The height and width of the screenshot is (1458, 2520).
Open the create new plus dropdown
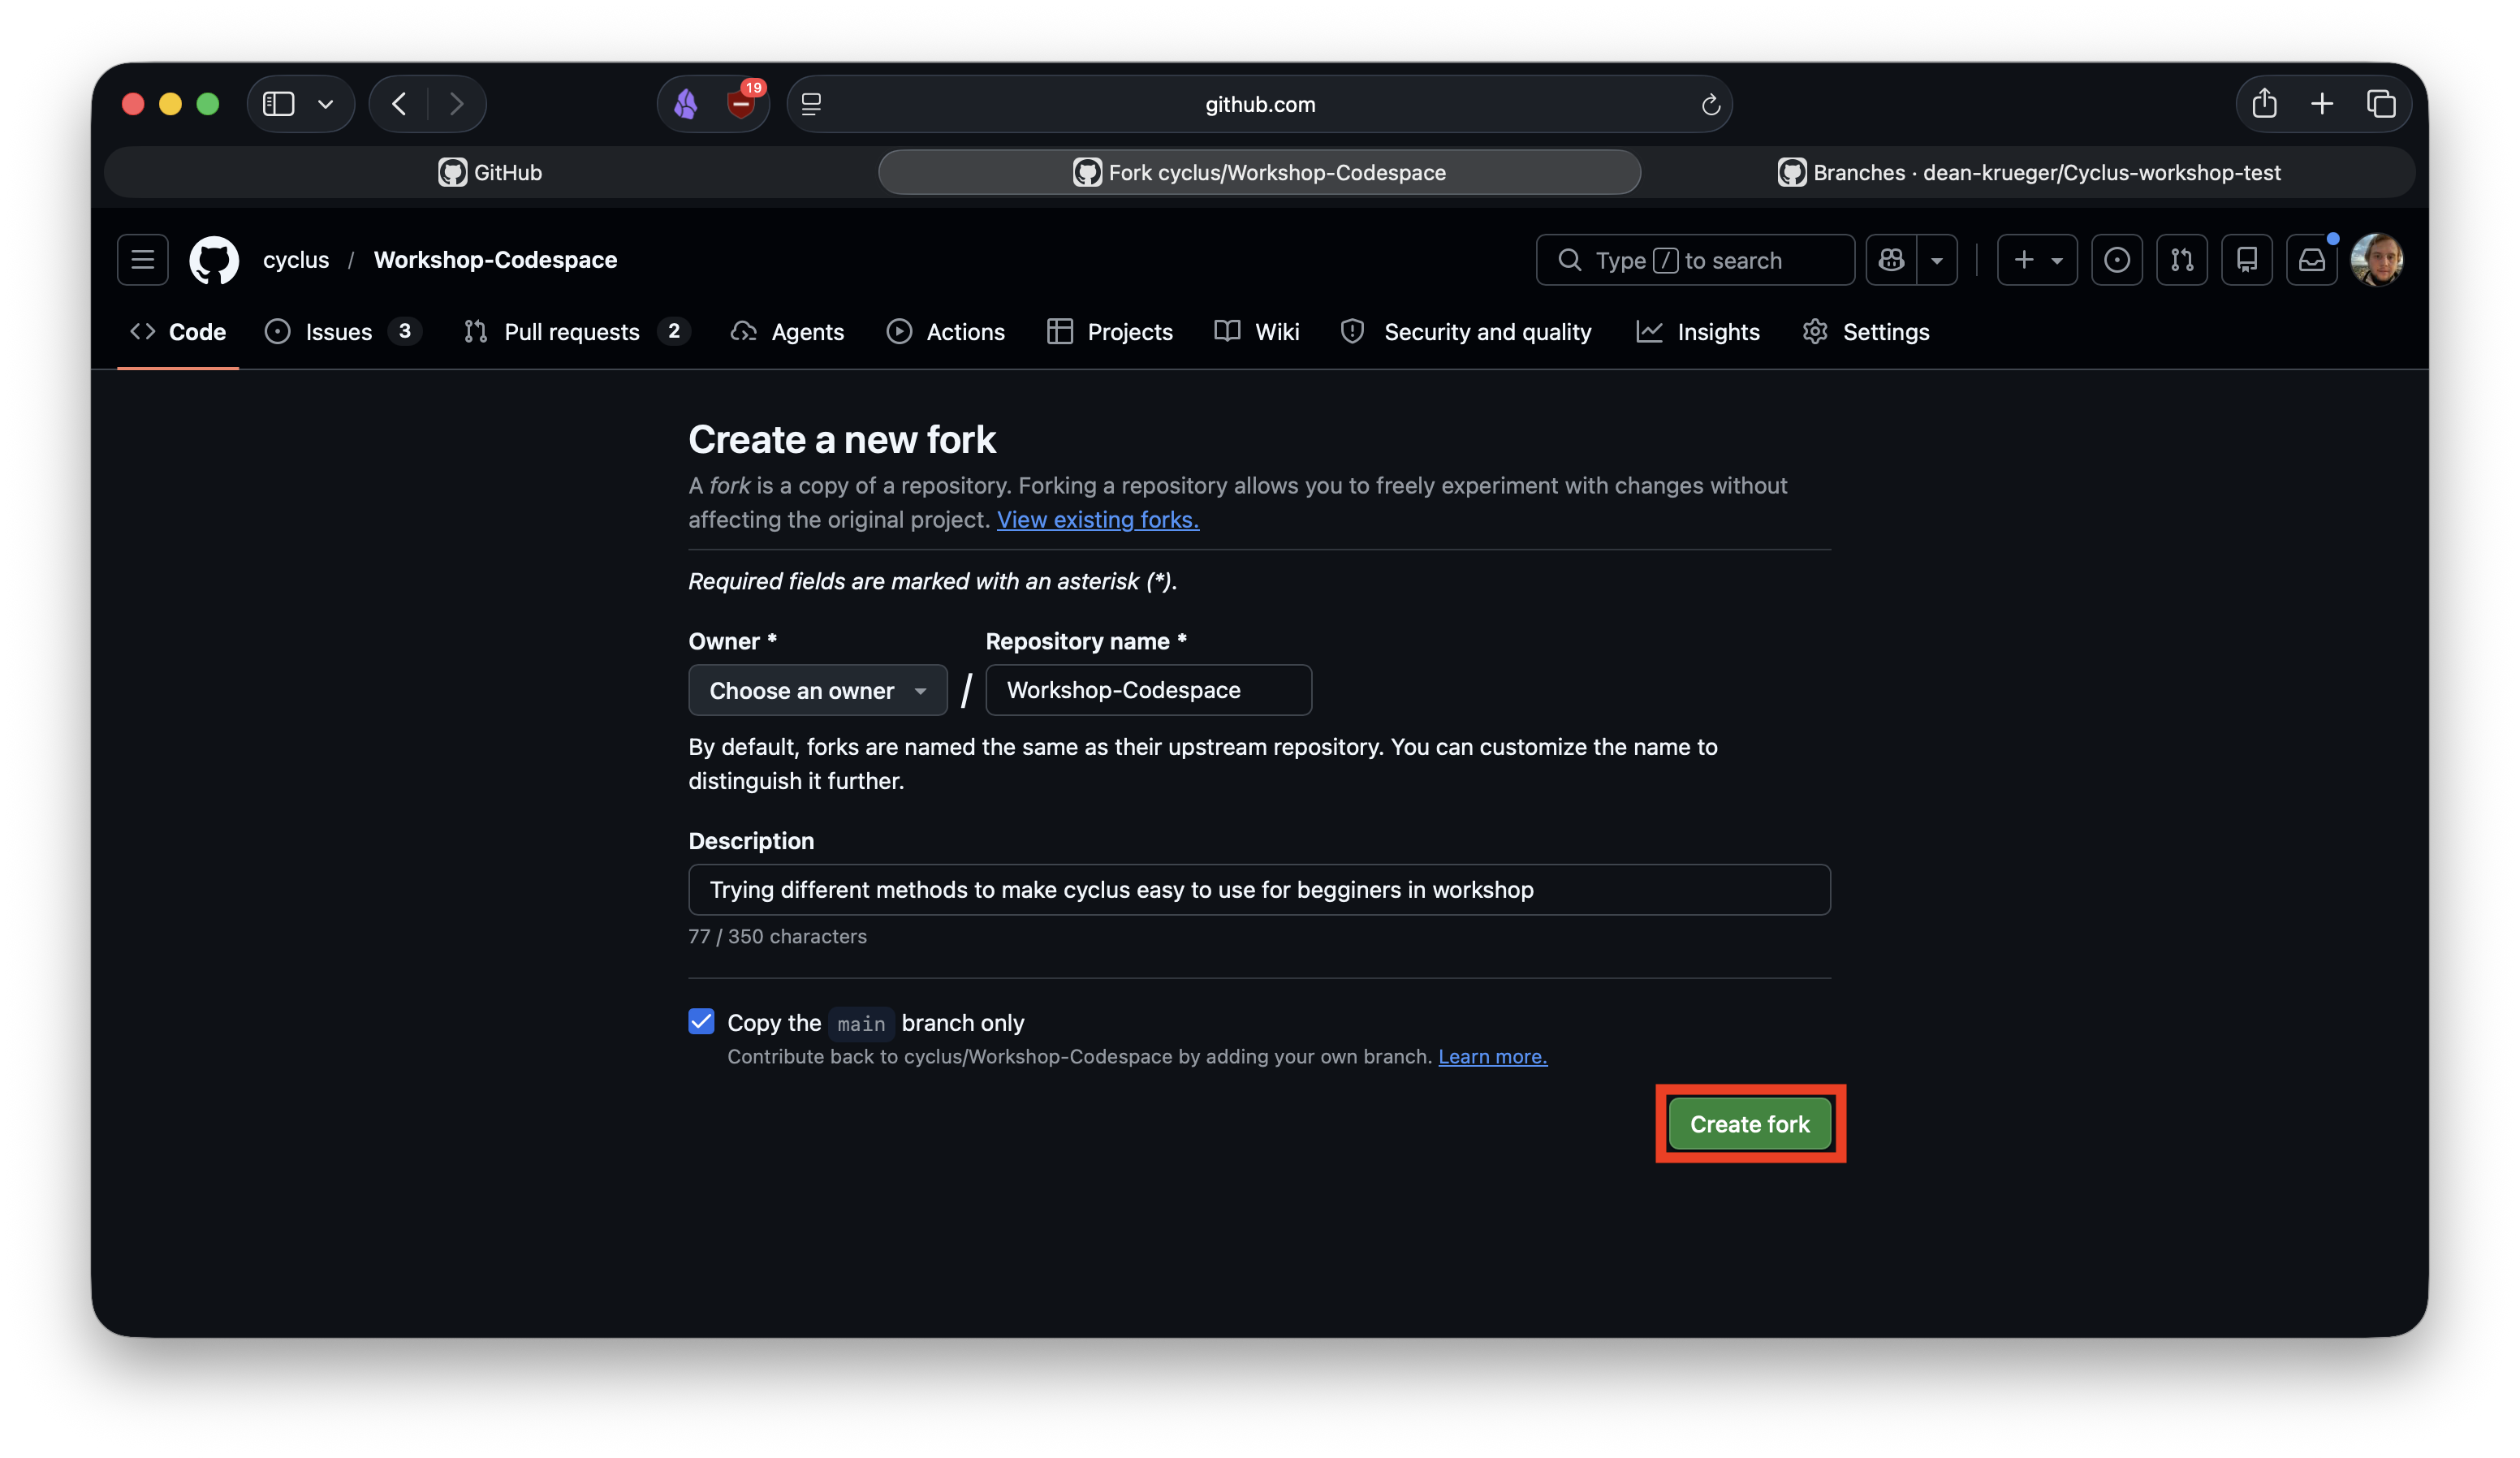[x=2037, y=260]
